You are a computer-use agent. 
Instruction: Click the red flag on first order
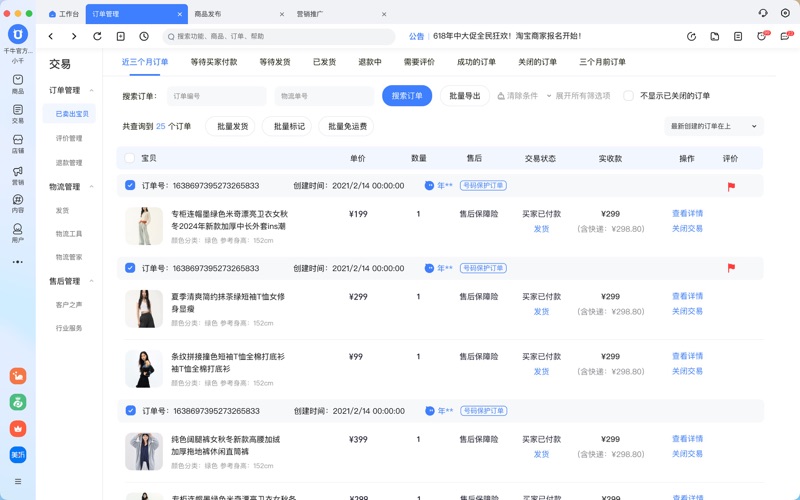[731, 186]
